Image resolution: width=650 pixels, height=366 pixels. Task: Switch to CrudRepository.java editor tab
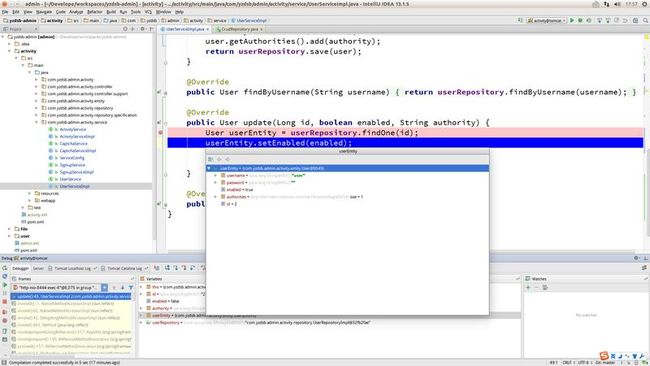pyautogui.click(x=239, y=29)
